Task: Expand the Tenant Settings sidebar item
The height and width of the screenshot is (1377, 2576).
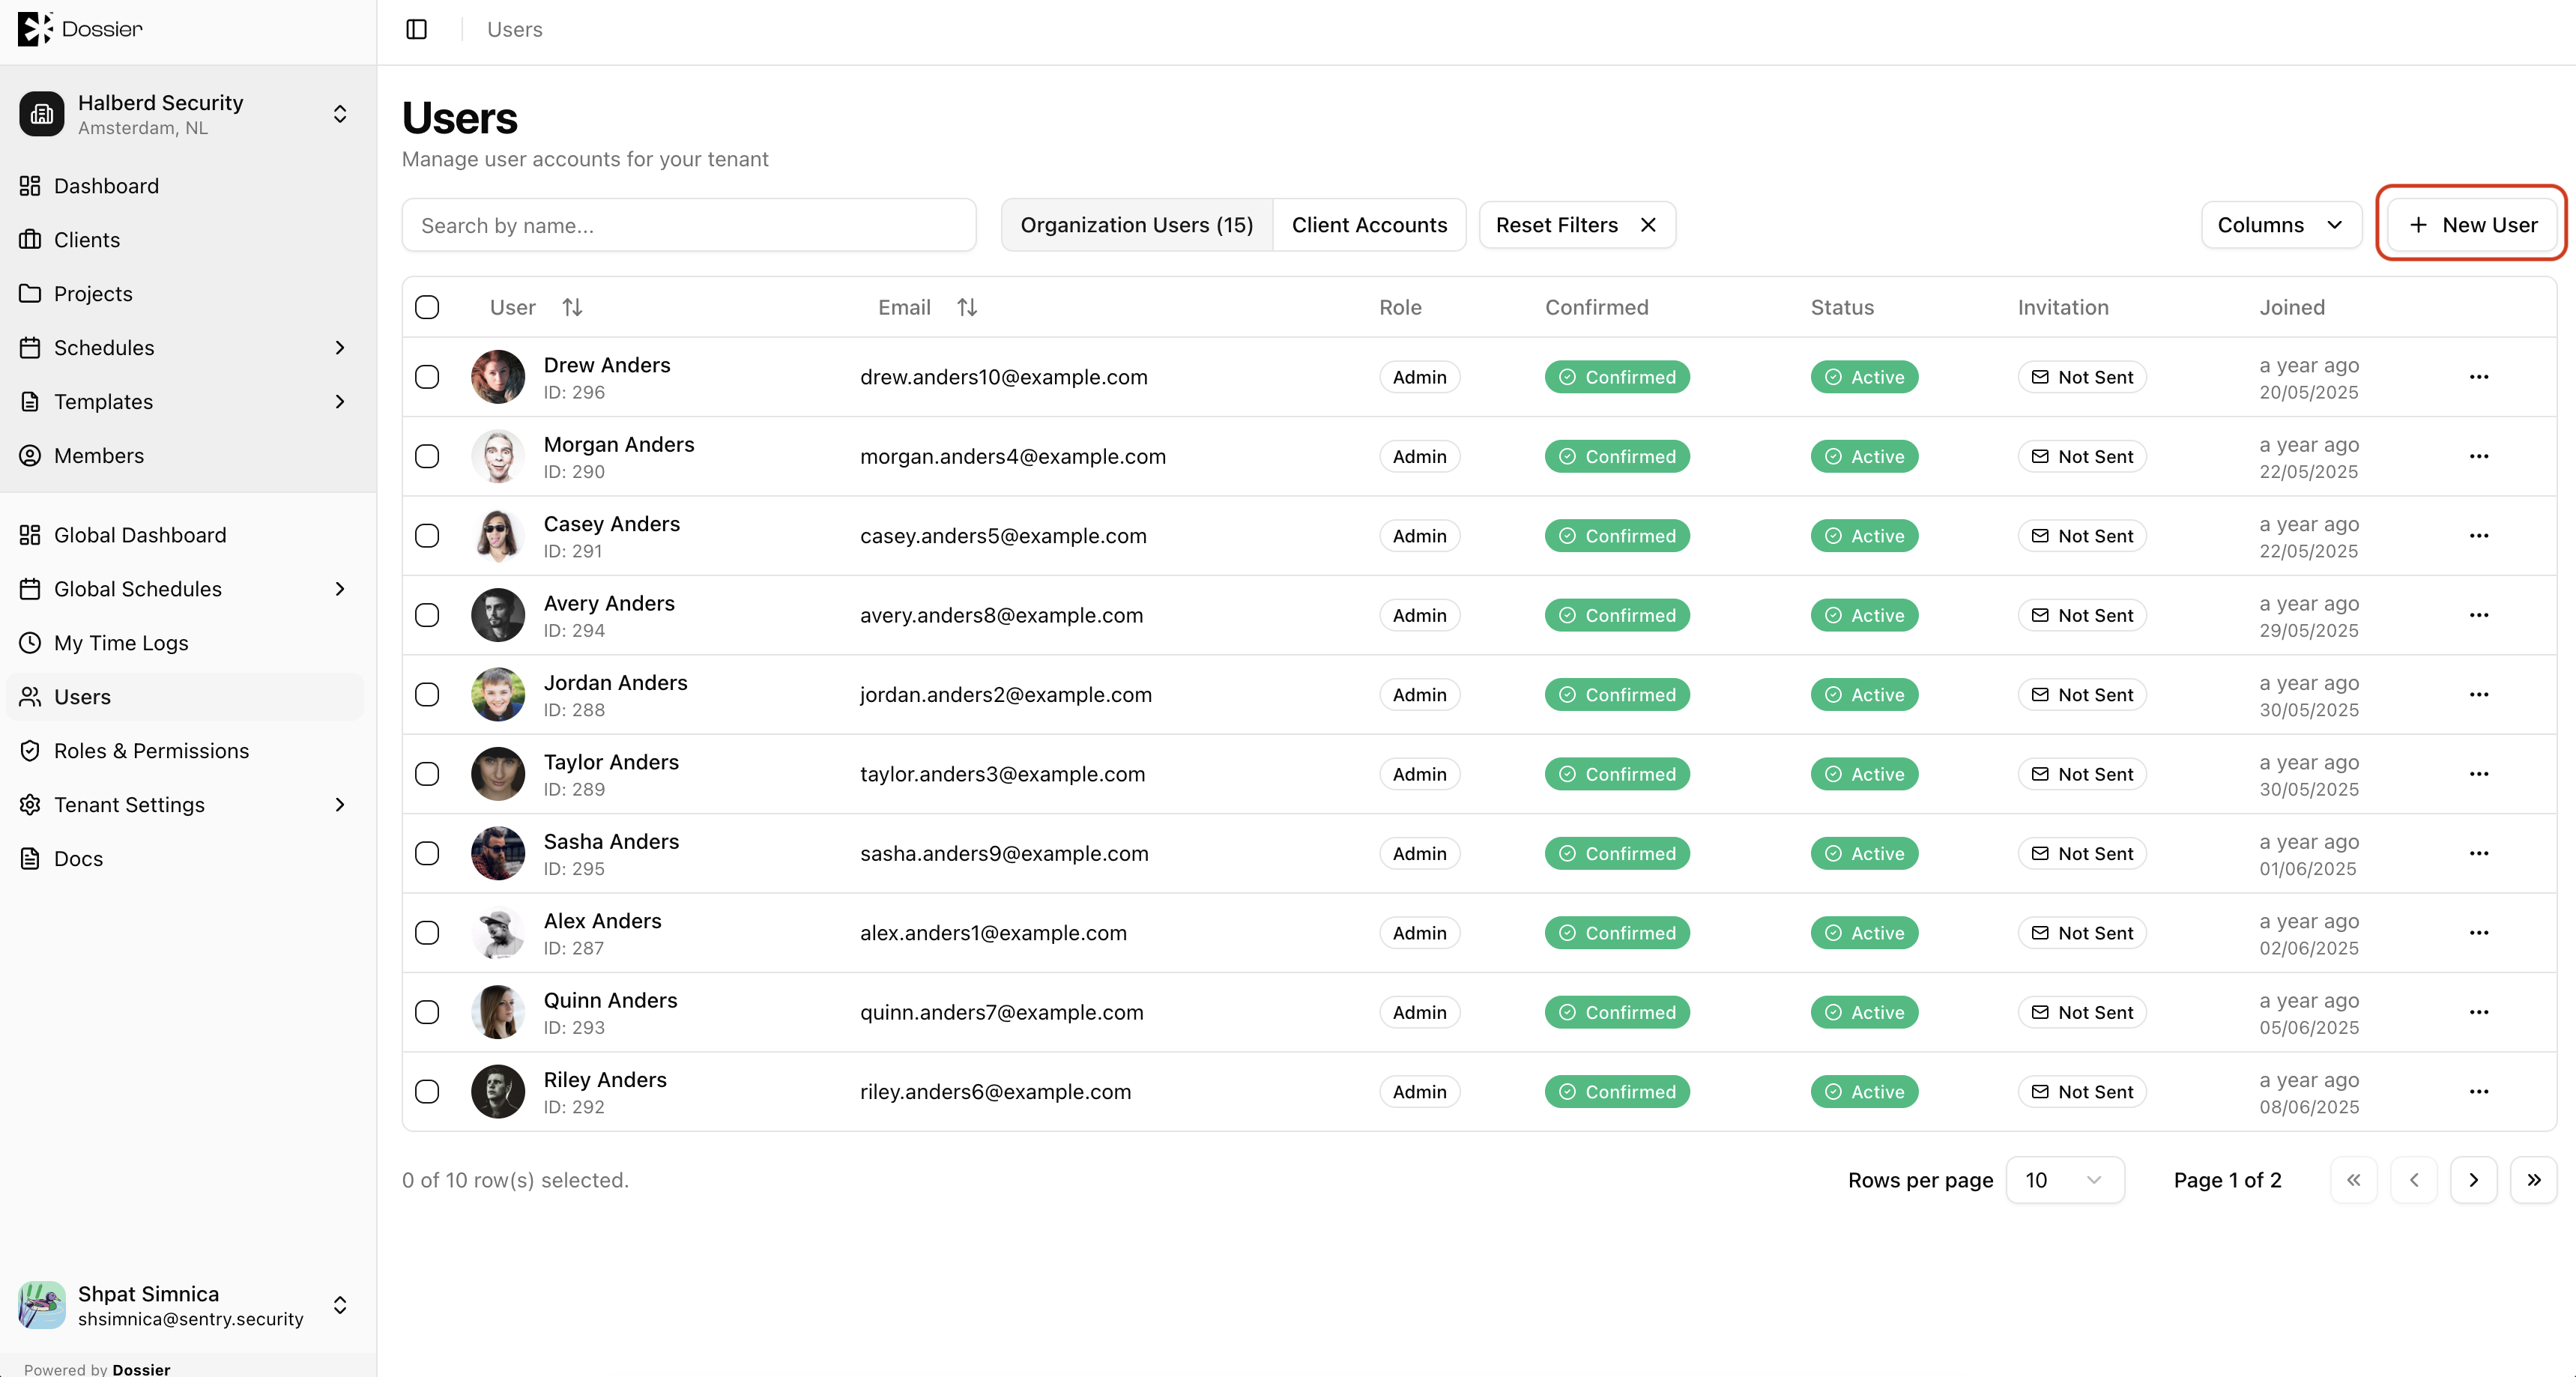Action: (x=186, y=805)
